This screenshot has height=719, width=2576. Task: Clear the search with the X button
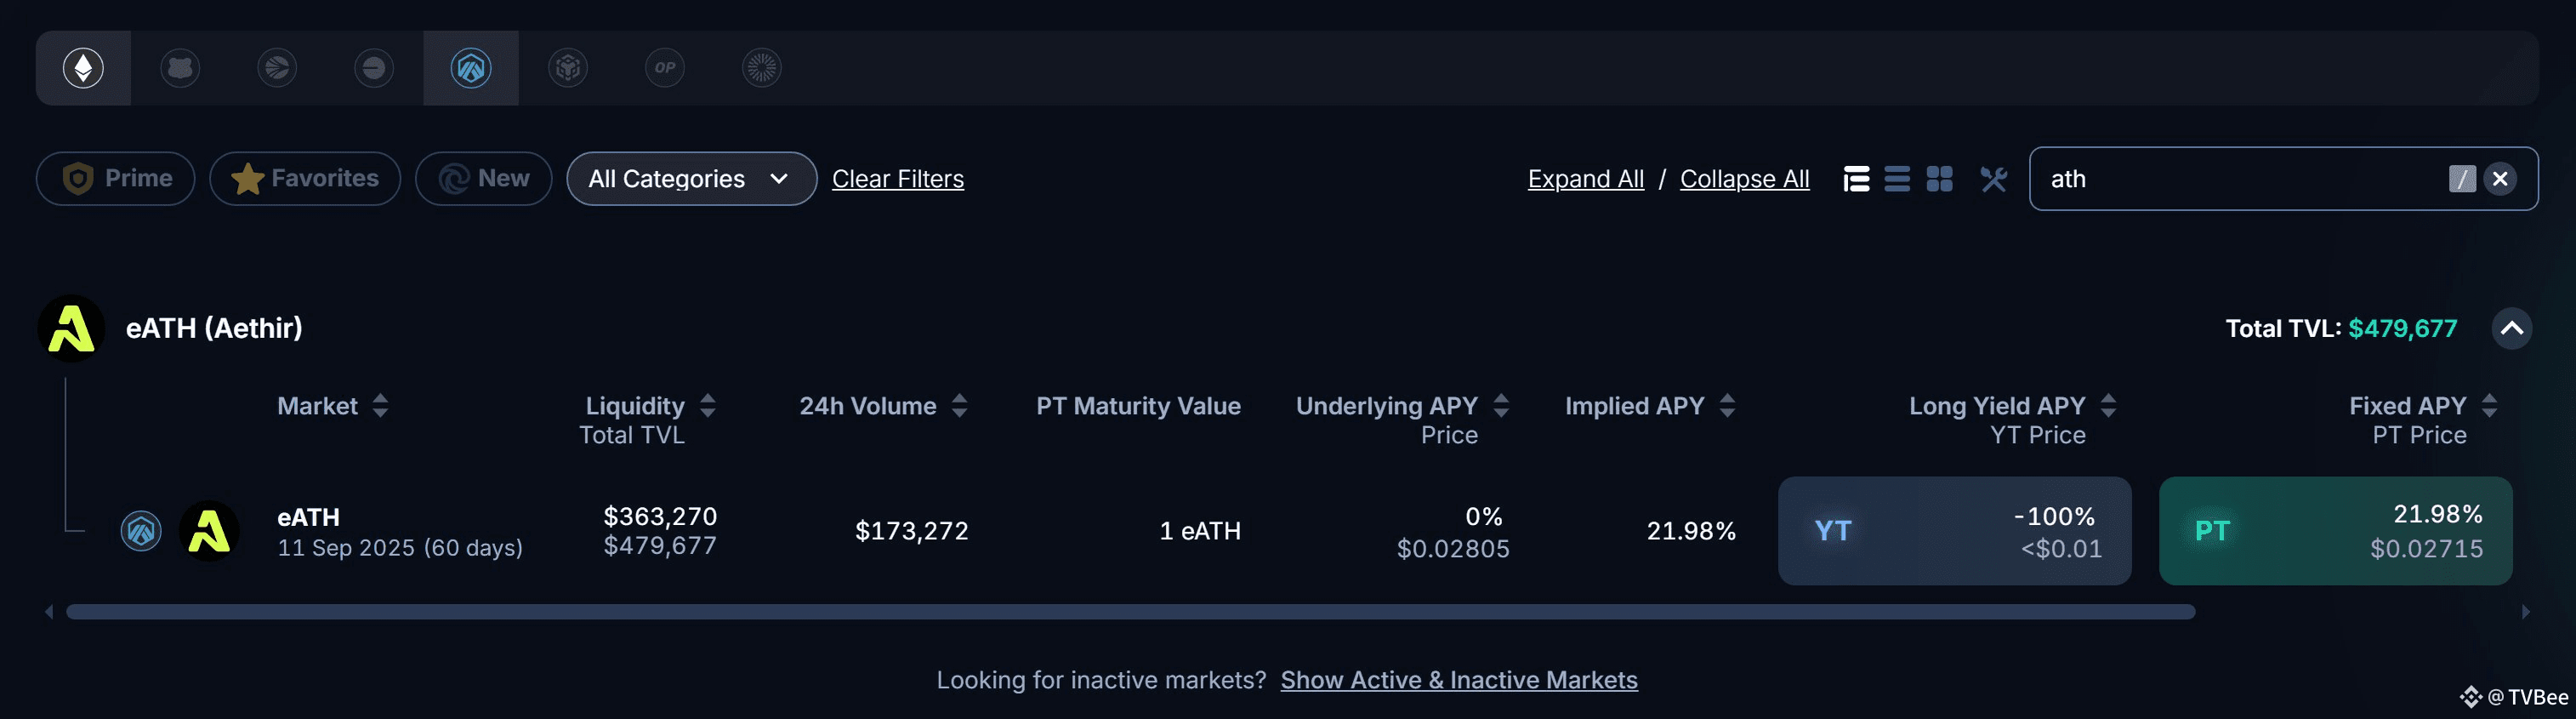coord(2500,179)
